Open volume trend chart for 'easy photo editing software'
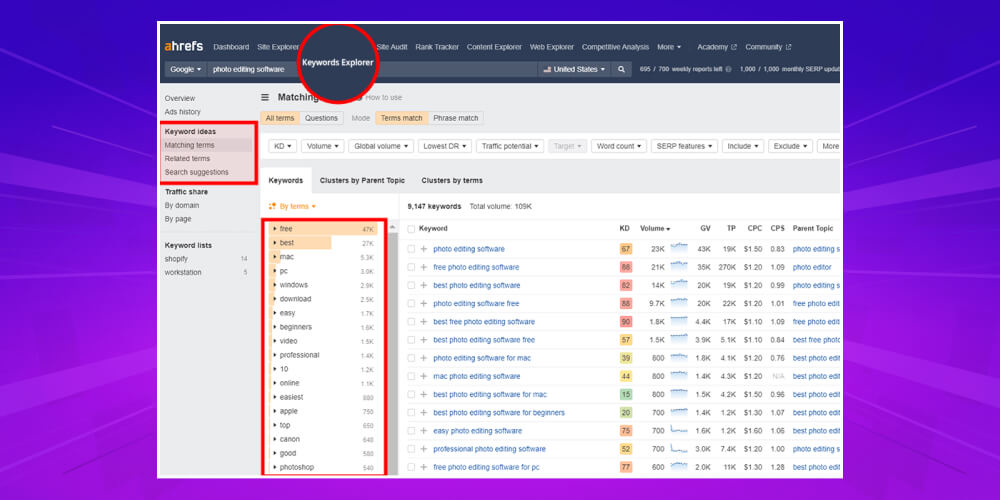Viewport: 1000px width, 500px height. pyautogui.click(x=679, y=430)
